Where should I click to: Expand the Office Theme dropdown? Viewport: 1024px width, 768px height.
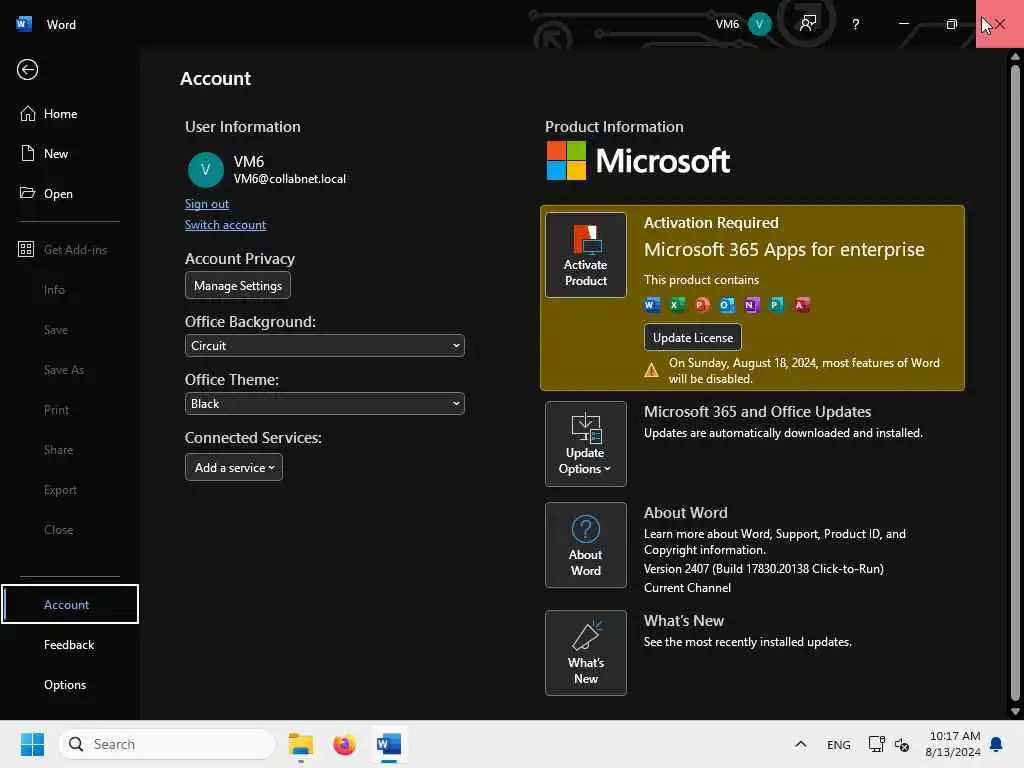click(x=325, y=404)
